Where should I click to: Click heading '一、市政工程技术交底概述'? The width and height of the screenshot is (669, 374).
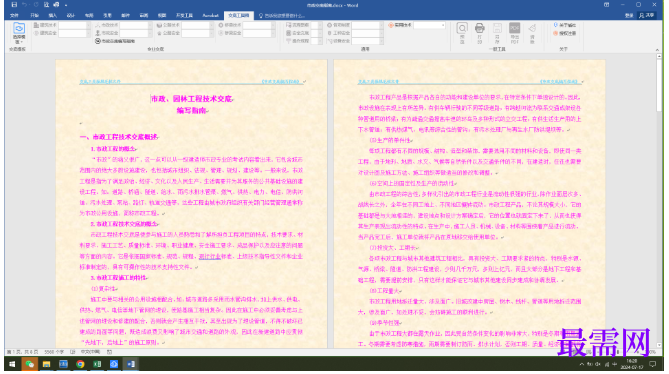[119, 137]
